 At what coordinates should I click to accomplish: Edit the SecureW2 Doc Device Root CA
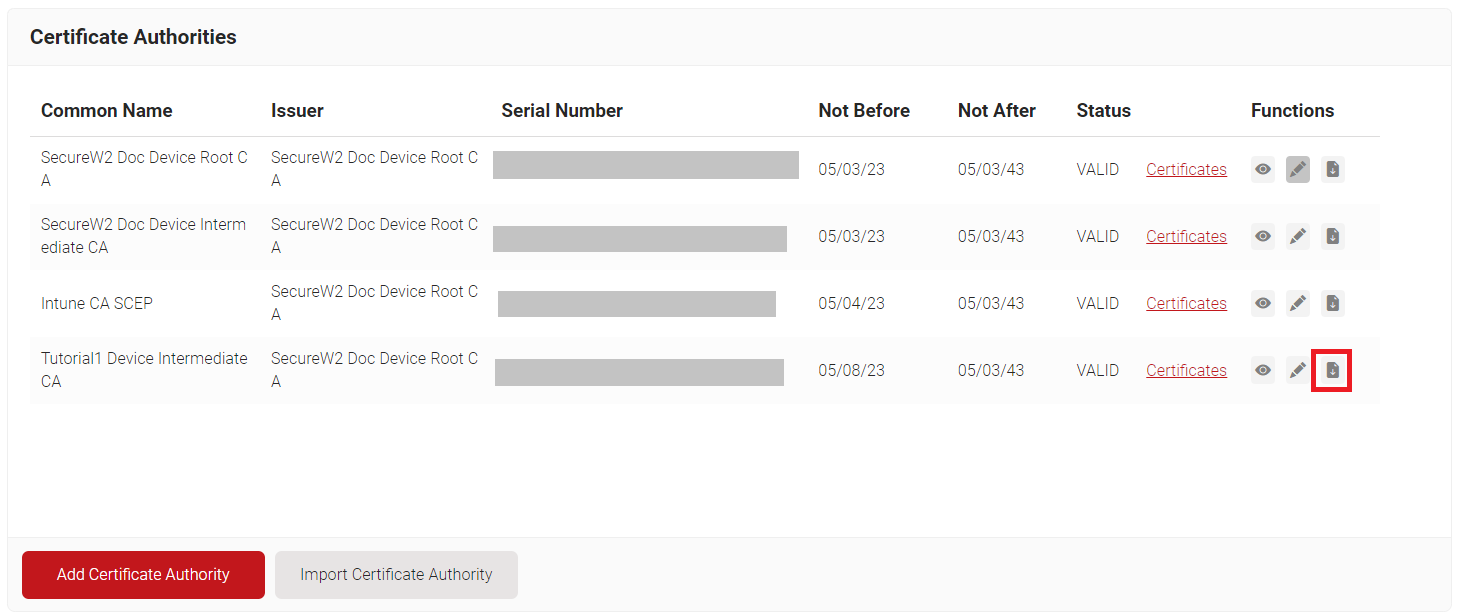[x=1298, y=170]
